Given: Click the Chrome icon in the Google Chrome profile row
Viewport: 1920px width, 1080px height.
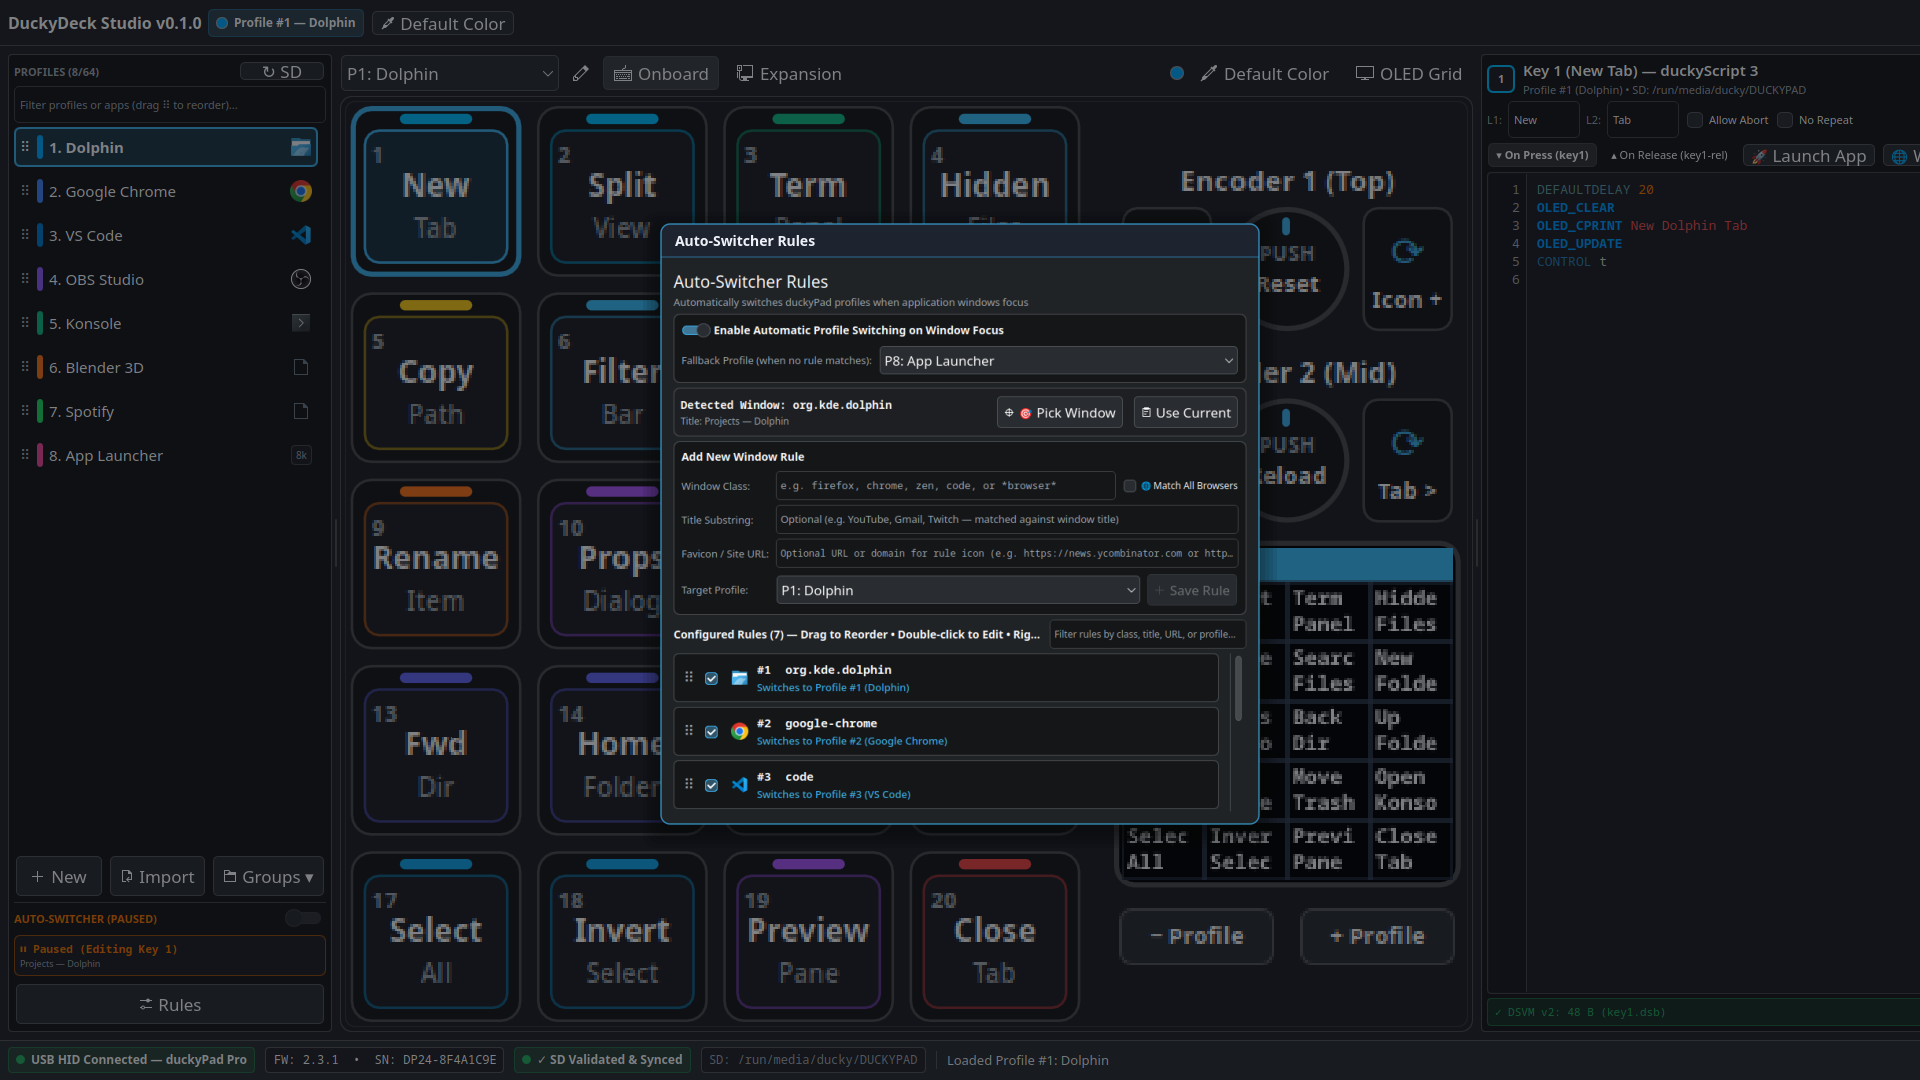Looking at the screenshot, I should tap(300, 192).
